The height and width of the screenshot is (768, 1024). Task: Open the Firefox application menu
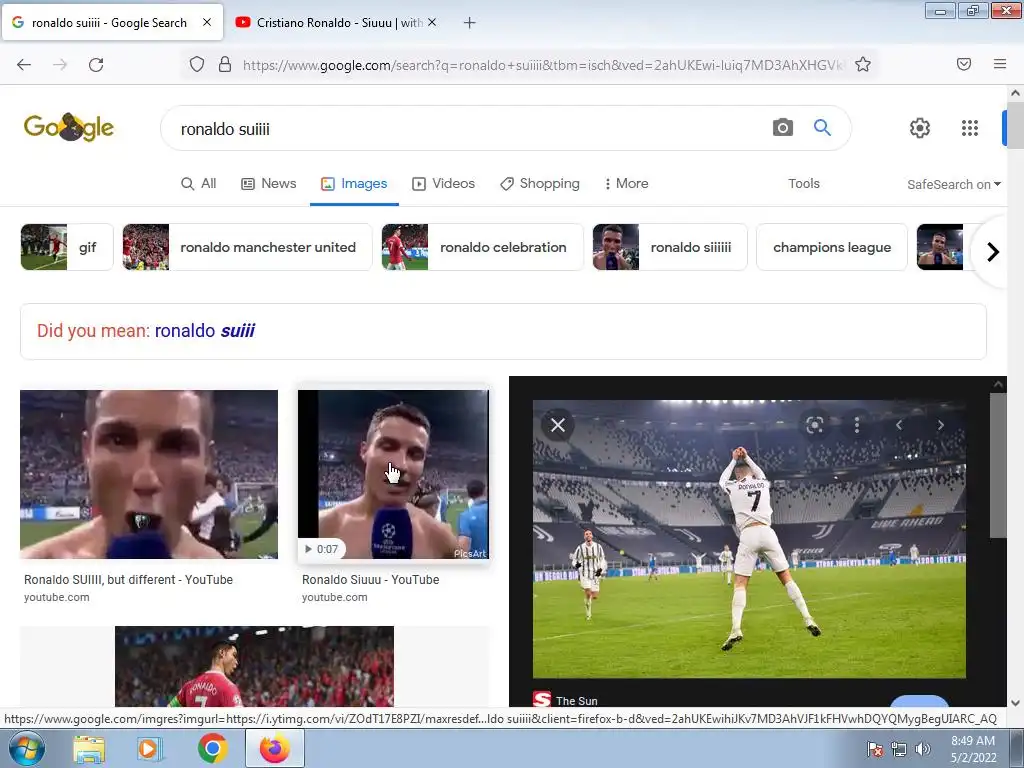point(1000,64)
